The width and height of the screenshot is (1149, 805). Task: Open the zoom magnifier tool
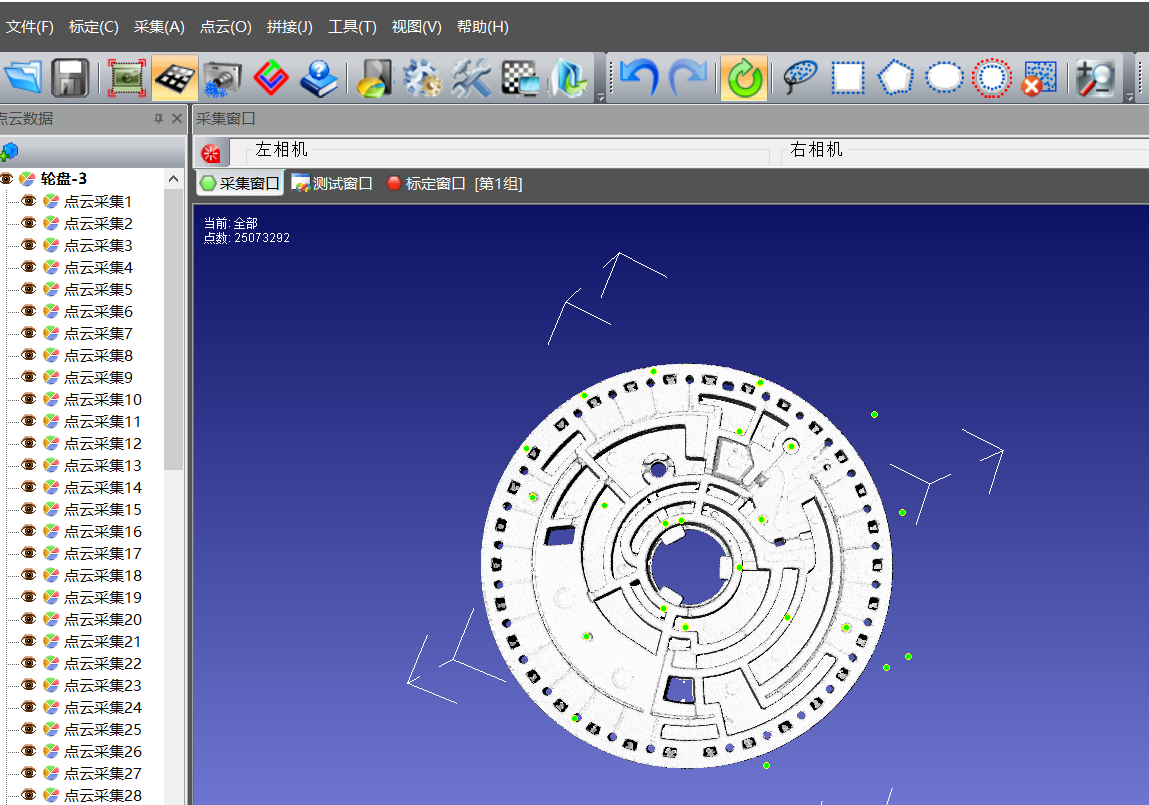[1096, 78]
